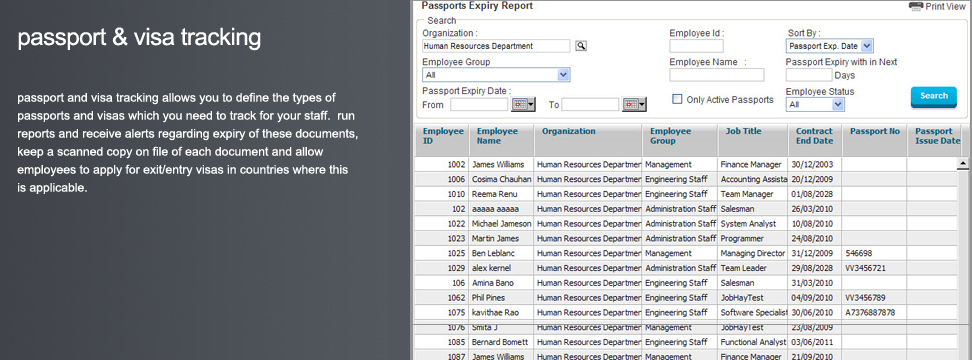Select the Michael Jameson name cell
Image resolution: width=972 pixels, height=360 pixels.
(x=501, y=224)
